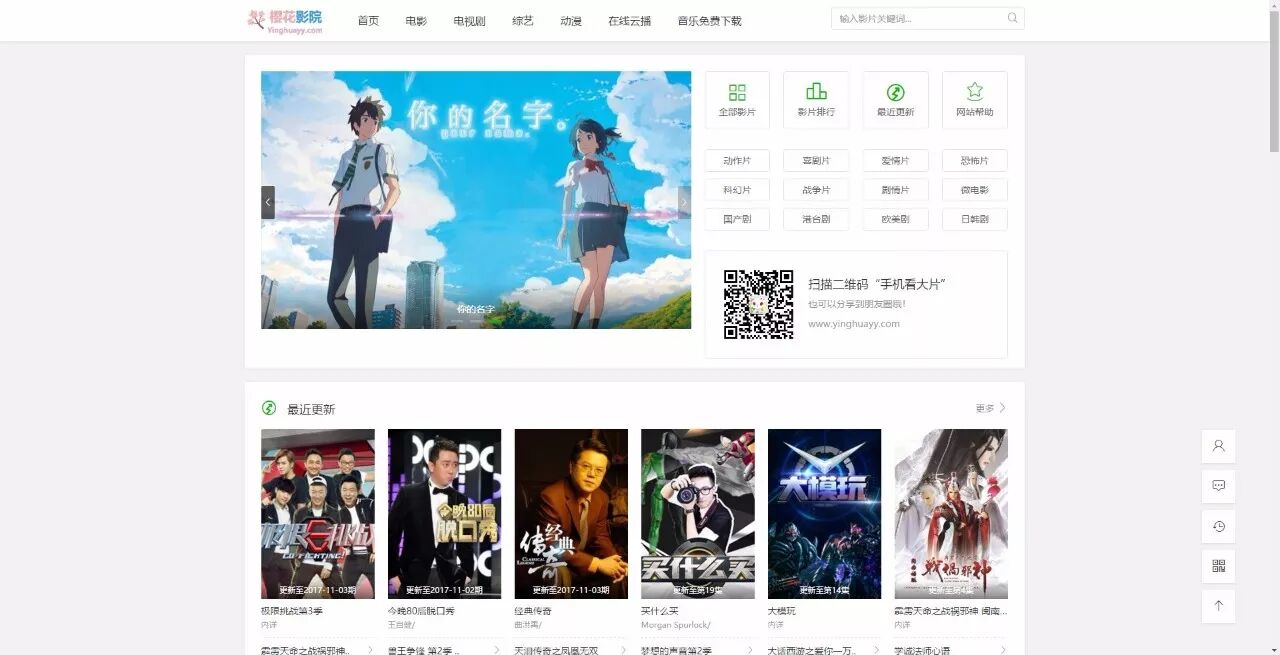Select 日韩剧 category button

[x=975, y=219]
